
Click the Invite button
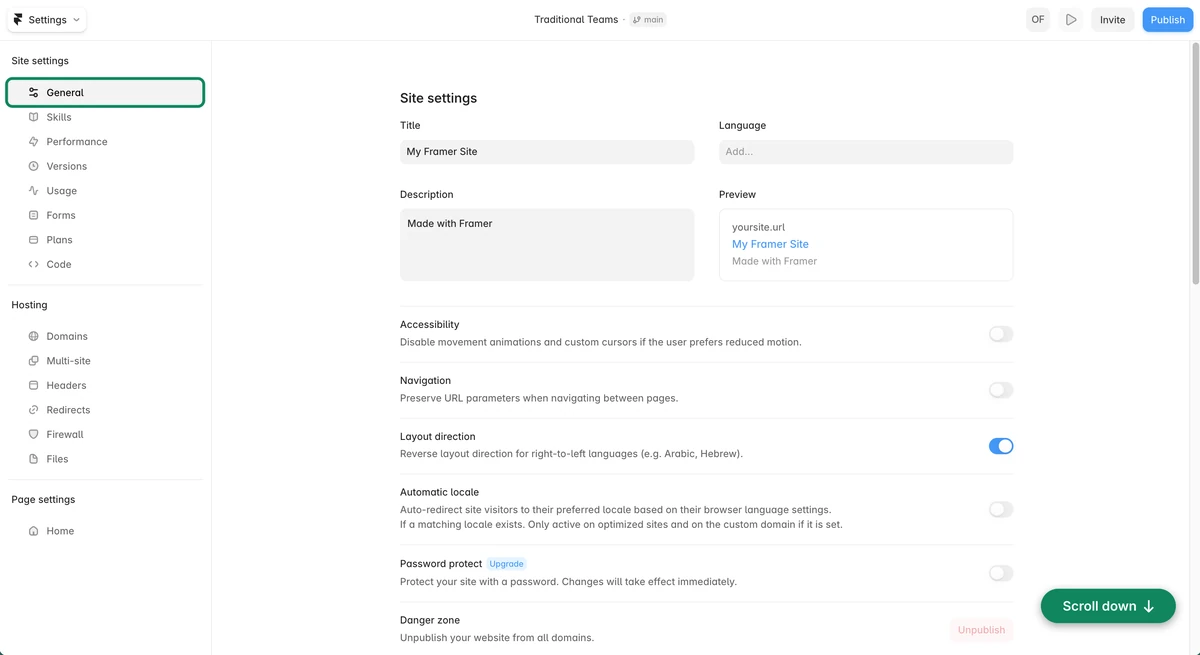pos(1112,20)
